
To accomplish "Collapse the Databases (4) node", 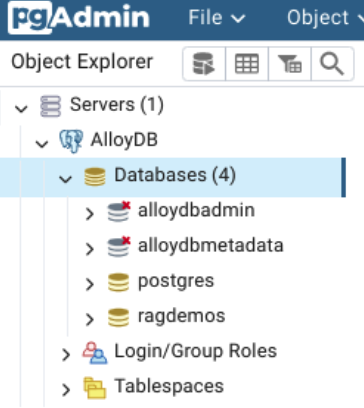I will [65, 179].
